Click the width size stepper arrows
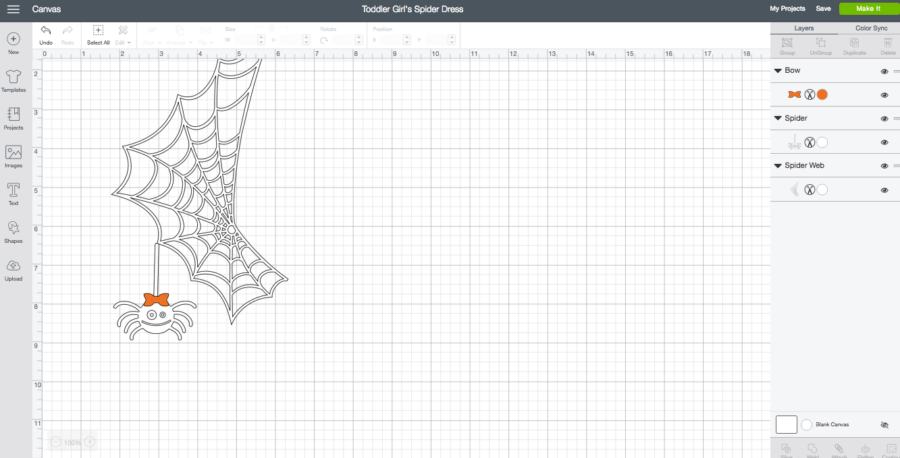 [261, 40]
